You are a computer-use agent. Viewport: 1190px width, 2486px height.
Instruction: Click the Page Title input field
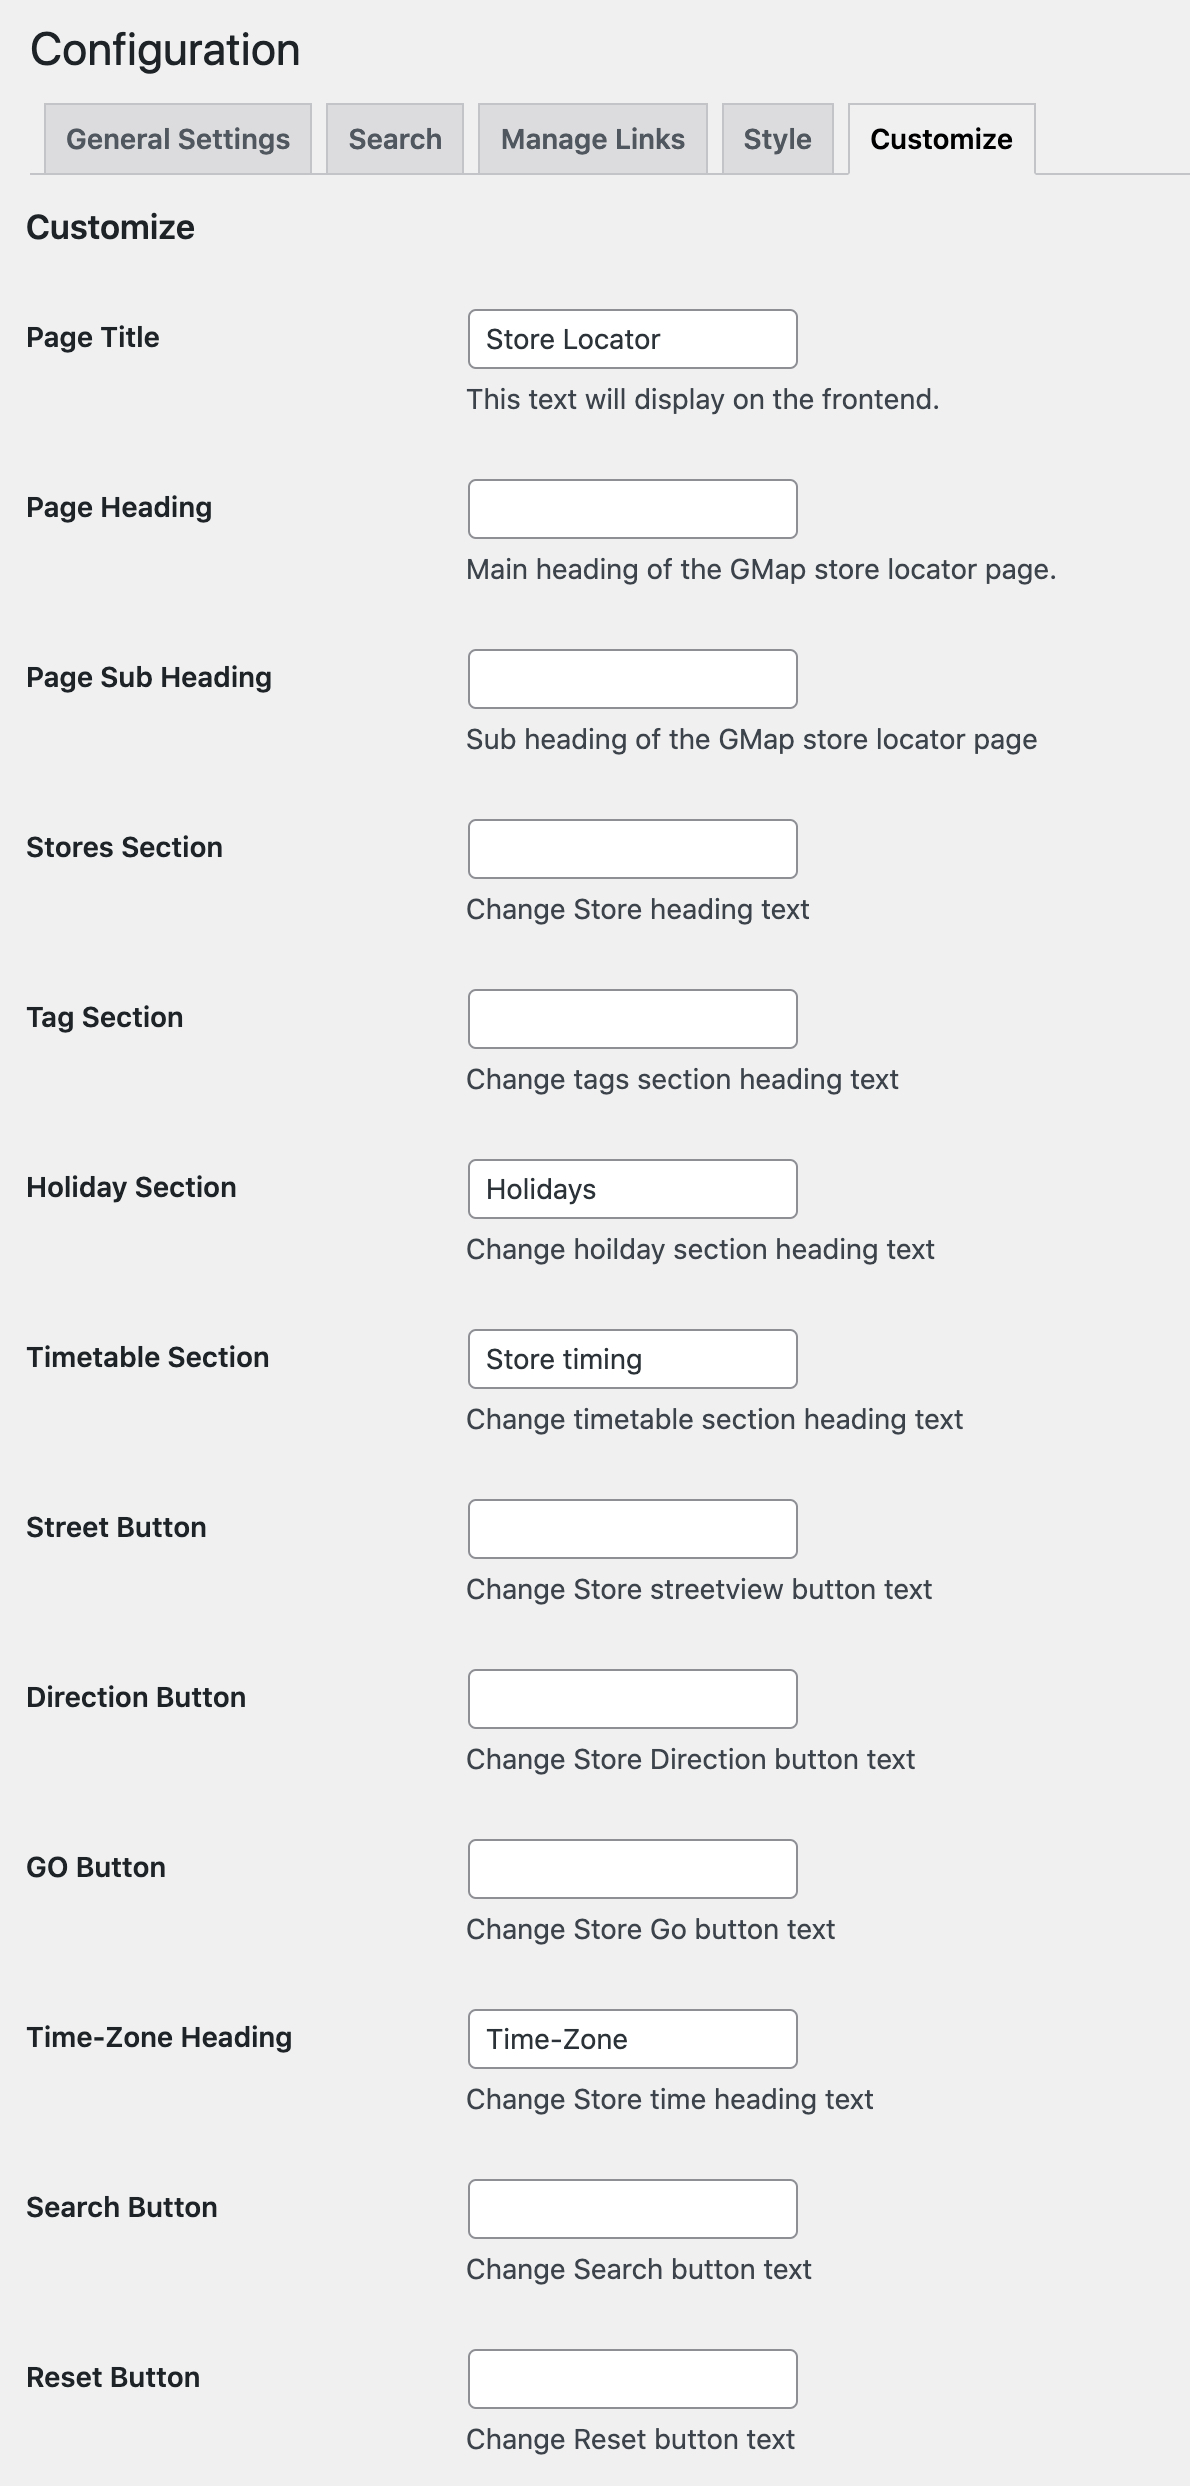[x=632, y=339]
